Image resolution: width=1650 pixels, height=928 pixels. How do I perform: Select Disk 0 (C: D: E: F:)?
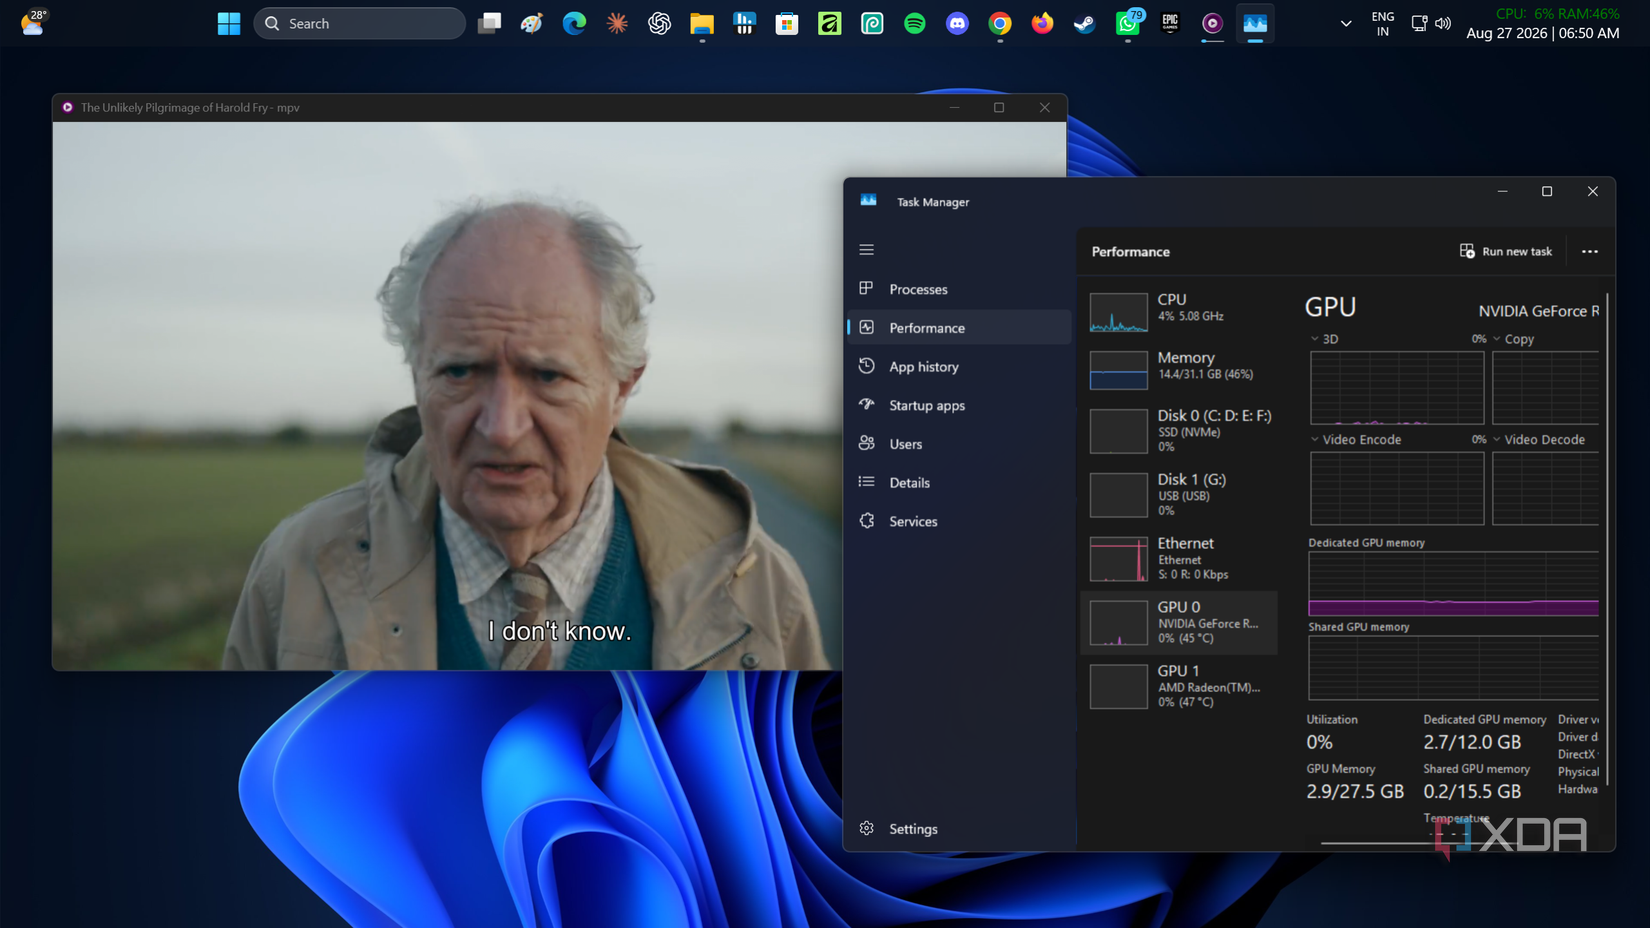click(1179, 431)
